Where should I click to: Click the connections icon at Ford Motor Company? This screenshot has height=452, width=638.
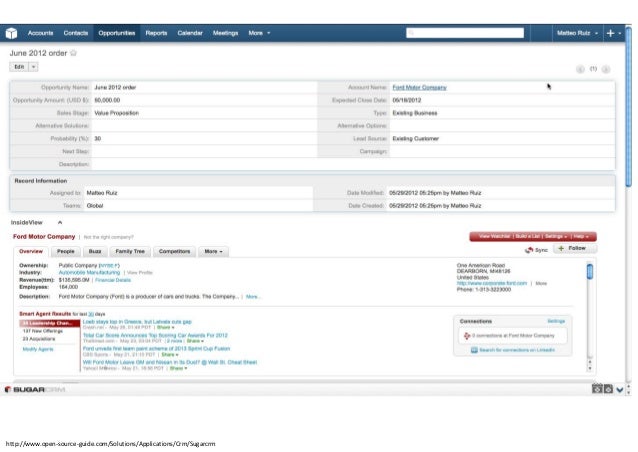coord(467,336)
